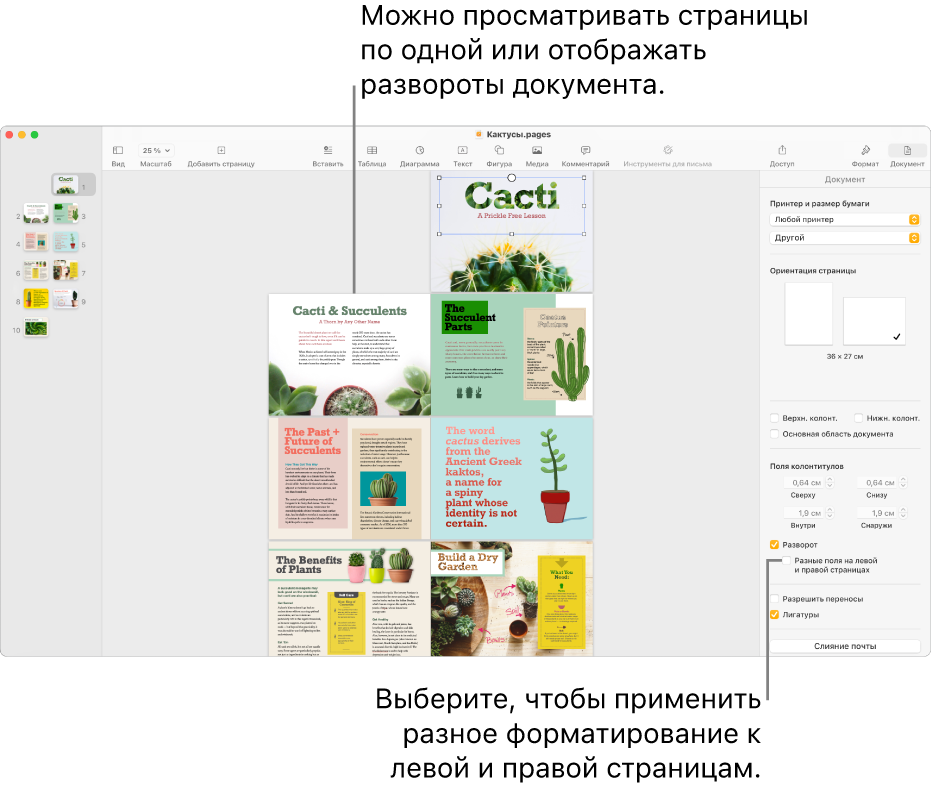Select page 3 thumbnail in sidebar
The height and width of the screenshot is (793, 931).
[x=65, y=213]
